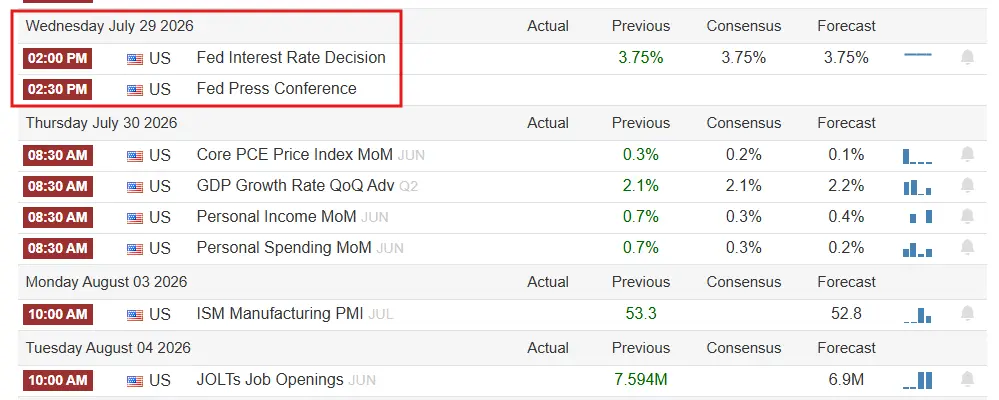View mini chart for Personal Spending MoM

[917, 249]
